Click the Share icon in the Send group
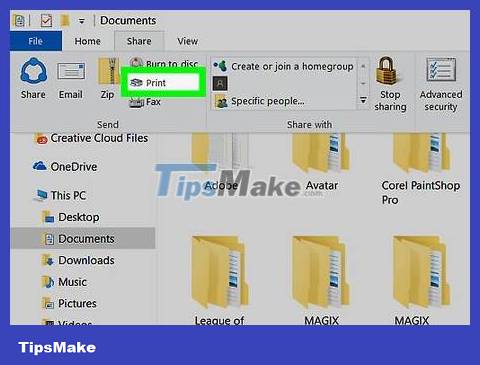 [33, 71]
